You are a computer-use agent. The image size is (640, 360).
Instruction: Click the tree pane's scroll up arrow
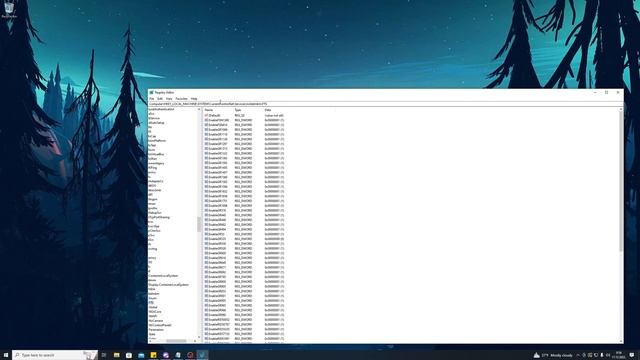pos(199,110)
